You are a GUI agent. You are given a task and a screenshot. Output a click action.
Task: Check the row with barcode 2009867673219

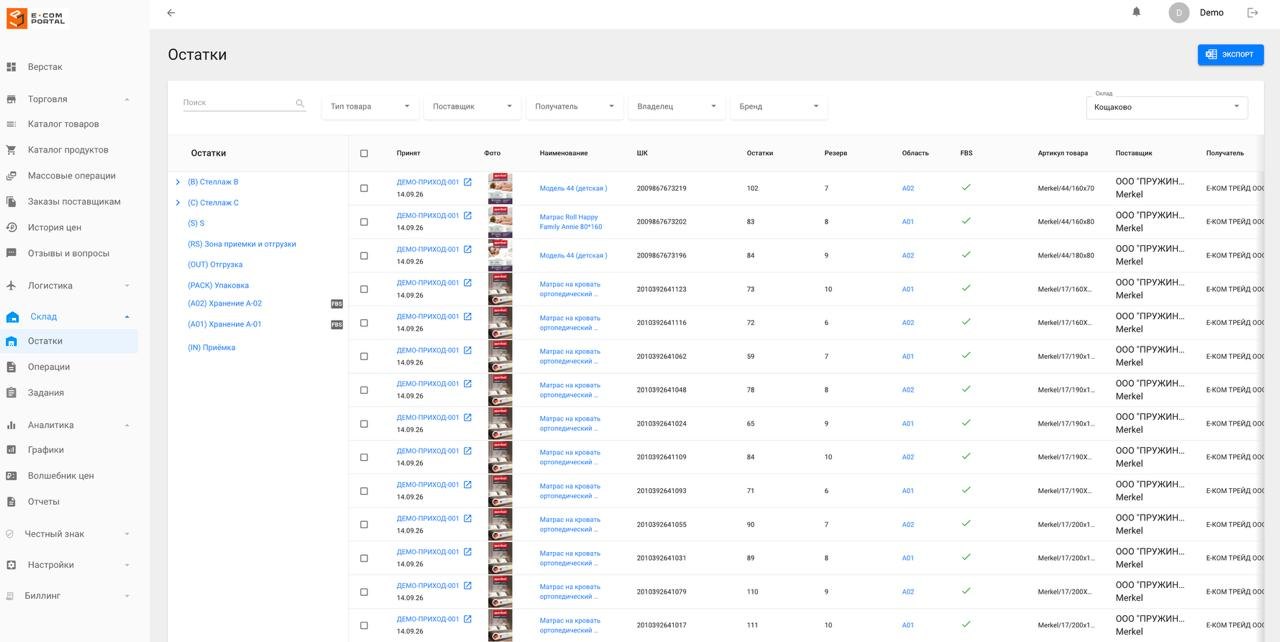(x=364, y=188)
